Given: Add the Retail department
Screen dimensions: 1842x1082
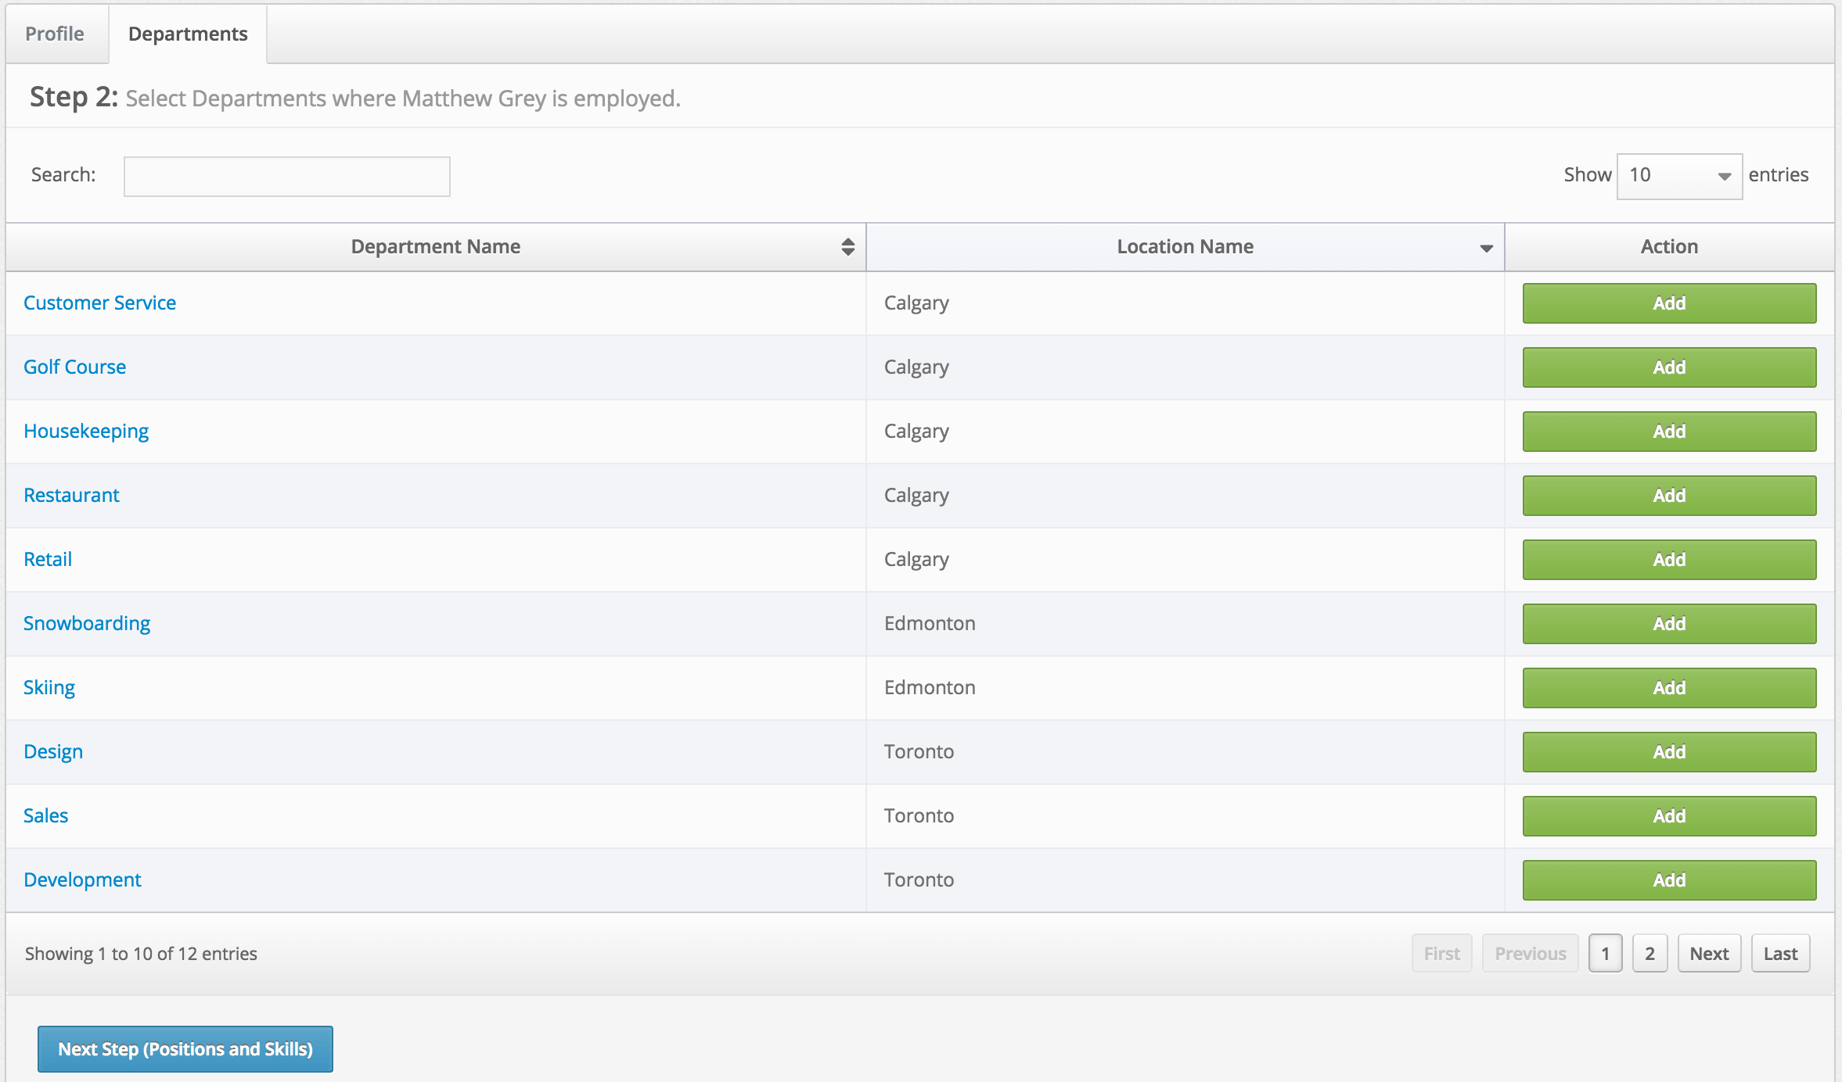Looking at the screenshot, I should [x=1668, y=559].
